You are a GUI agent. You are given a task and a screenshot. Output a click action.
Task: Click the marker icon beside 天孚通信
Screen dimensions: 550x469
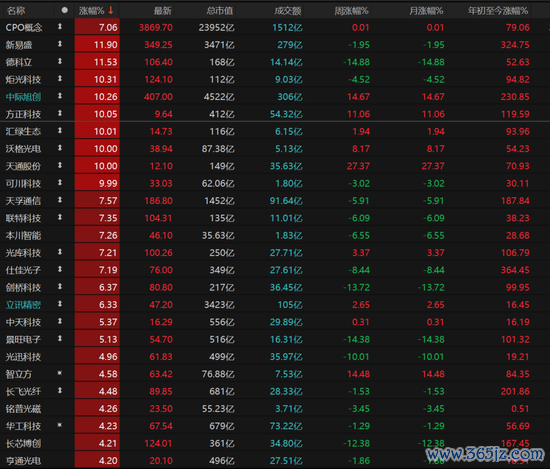(x=60, y=200)
